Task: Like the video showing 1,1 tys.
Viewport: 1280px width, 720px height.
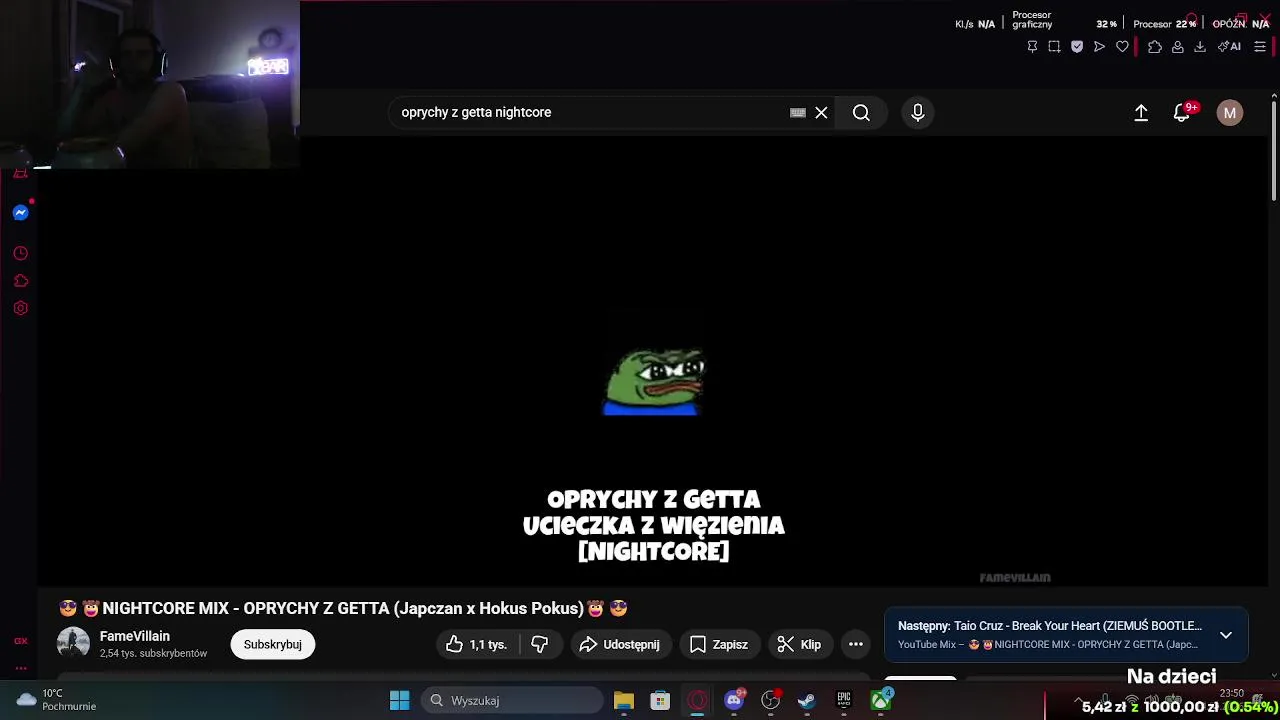Action: (x=478, y=644)
